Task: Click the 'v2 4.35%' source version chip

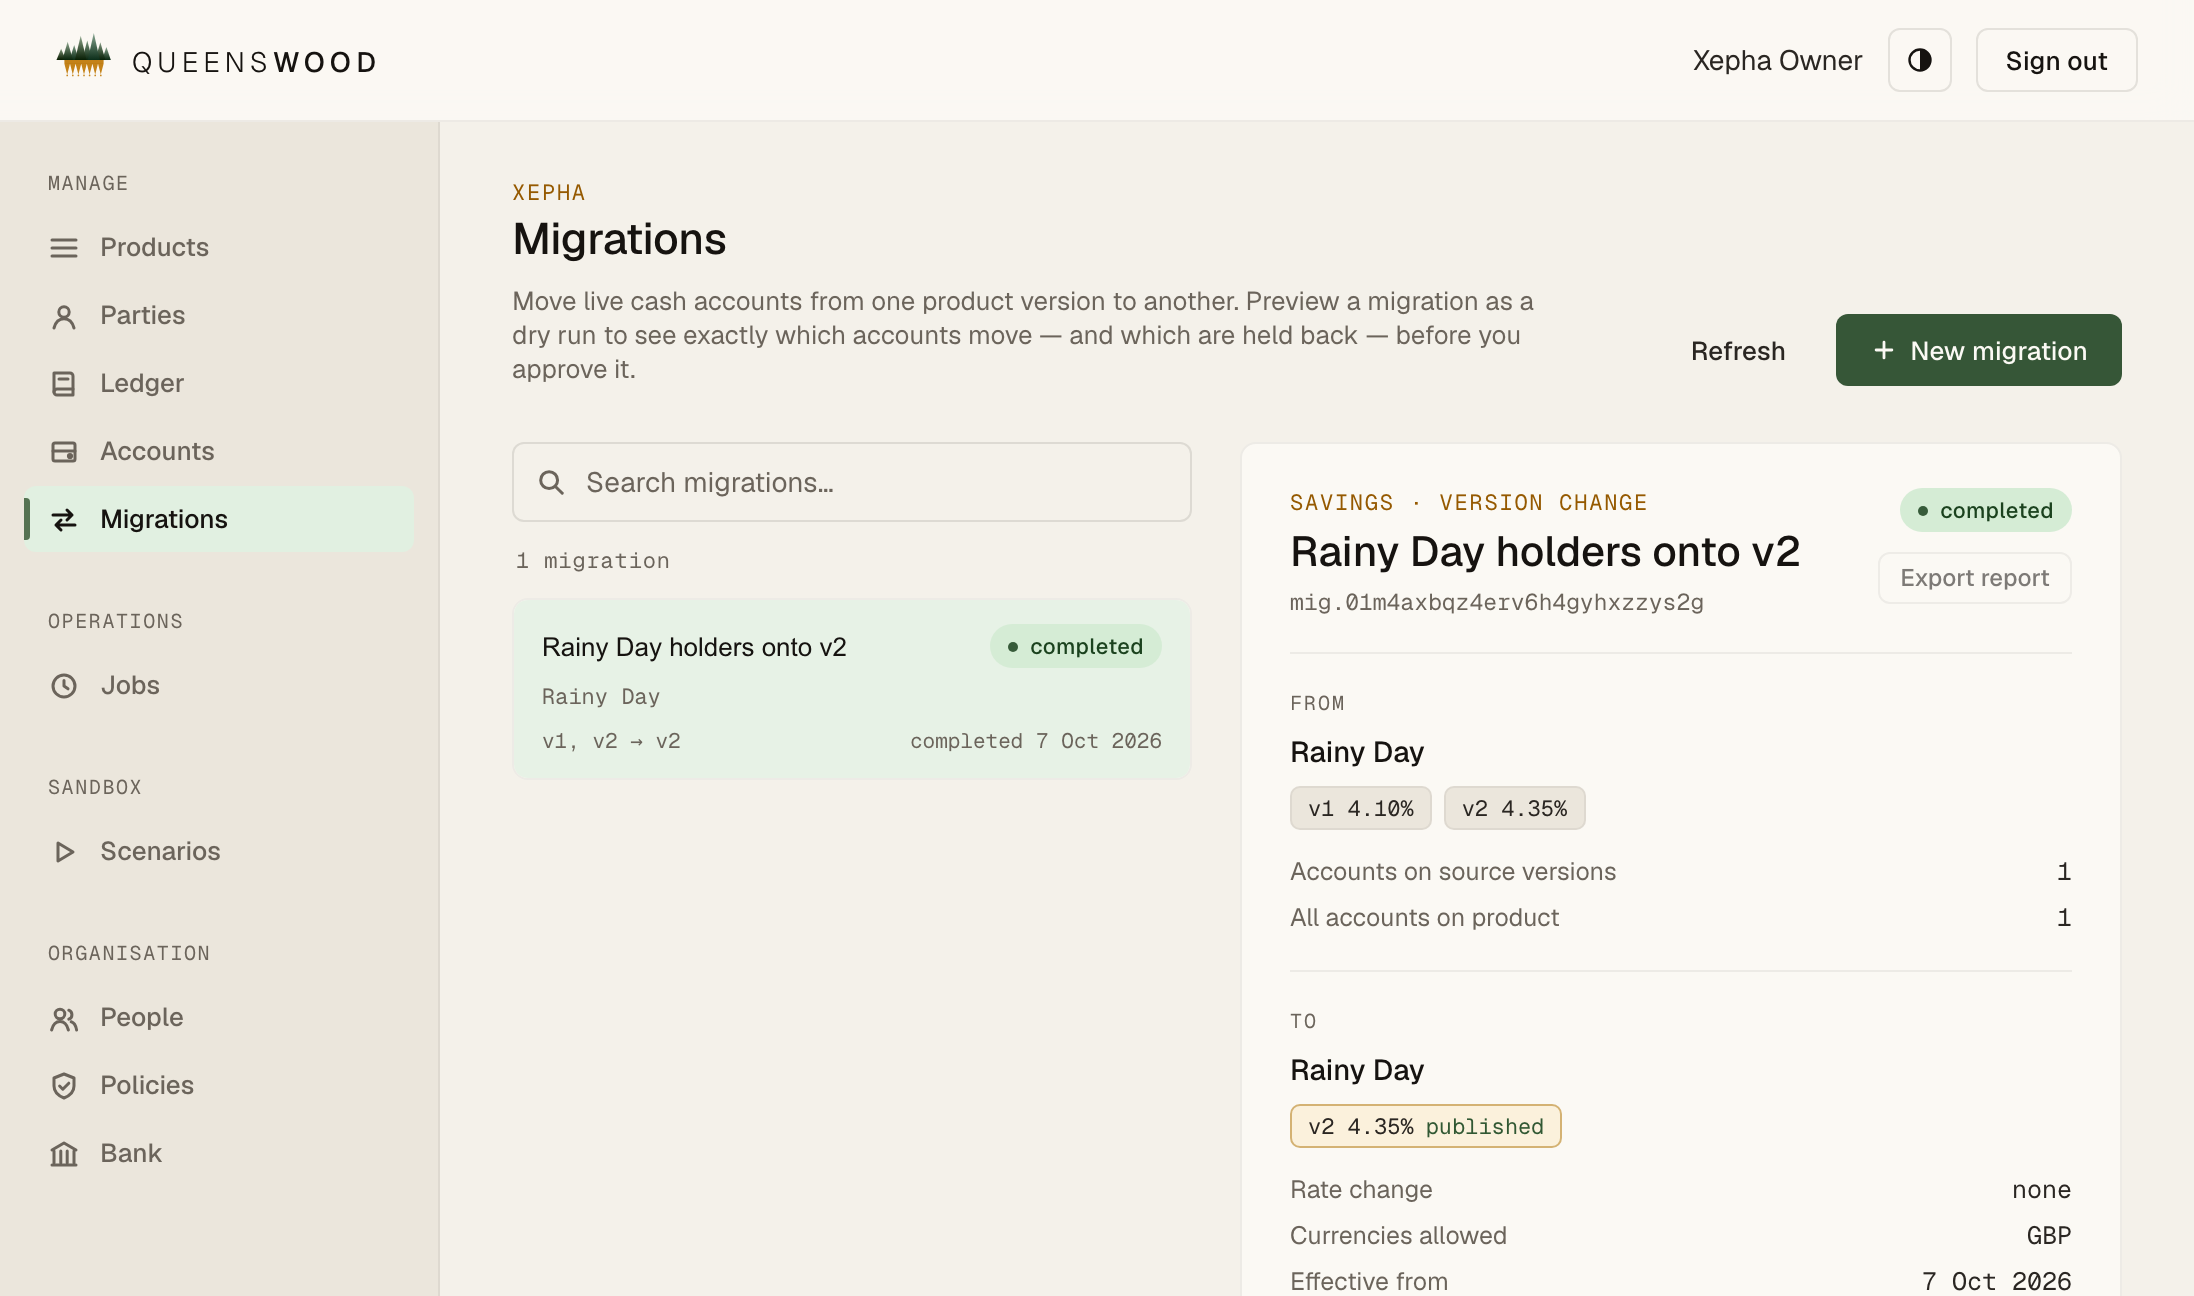Action: (1514, 808)
